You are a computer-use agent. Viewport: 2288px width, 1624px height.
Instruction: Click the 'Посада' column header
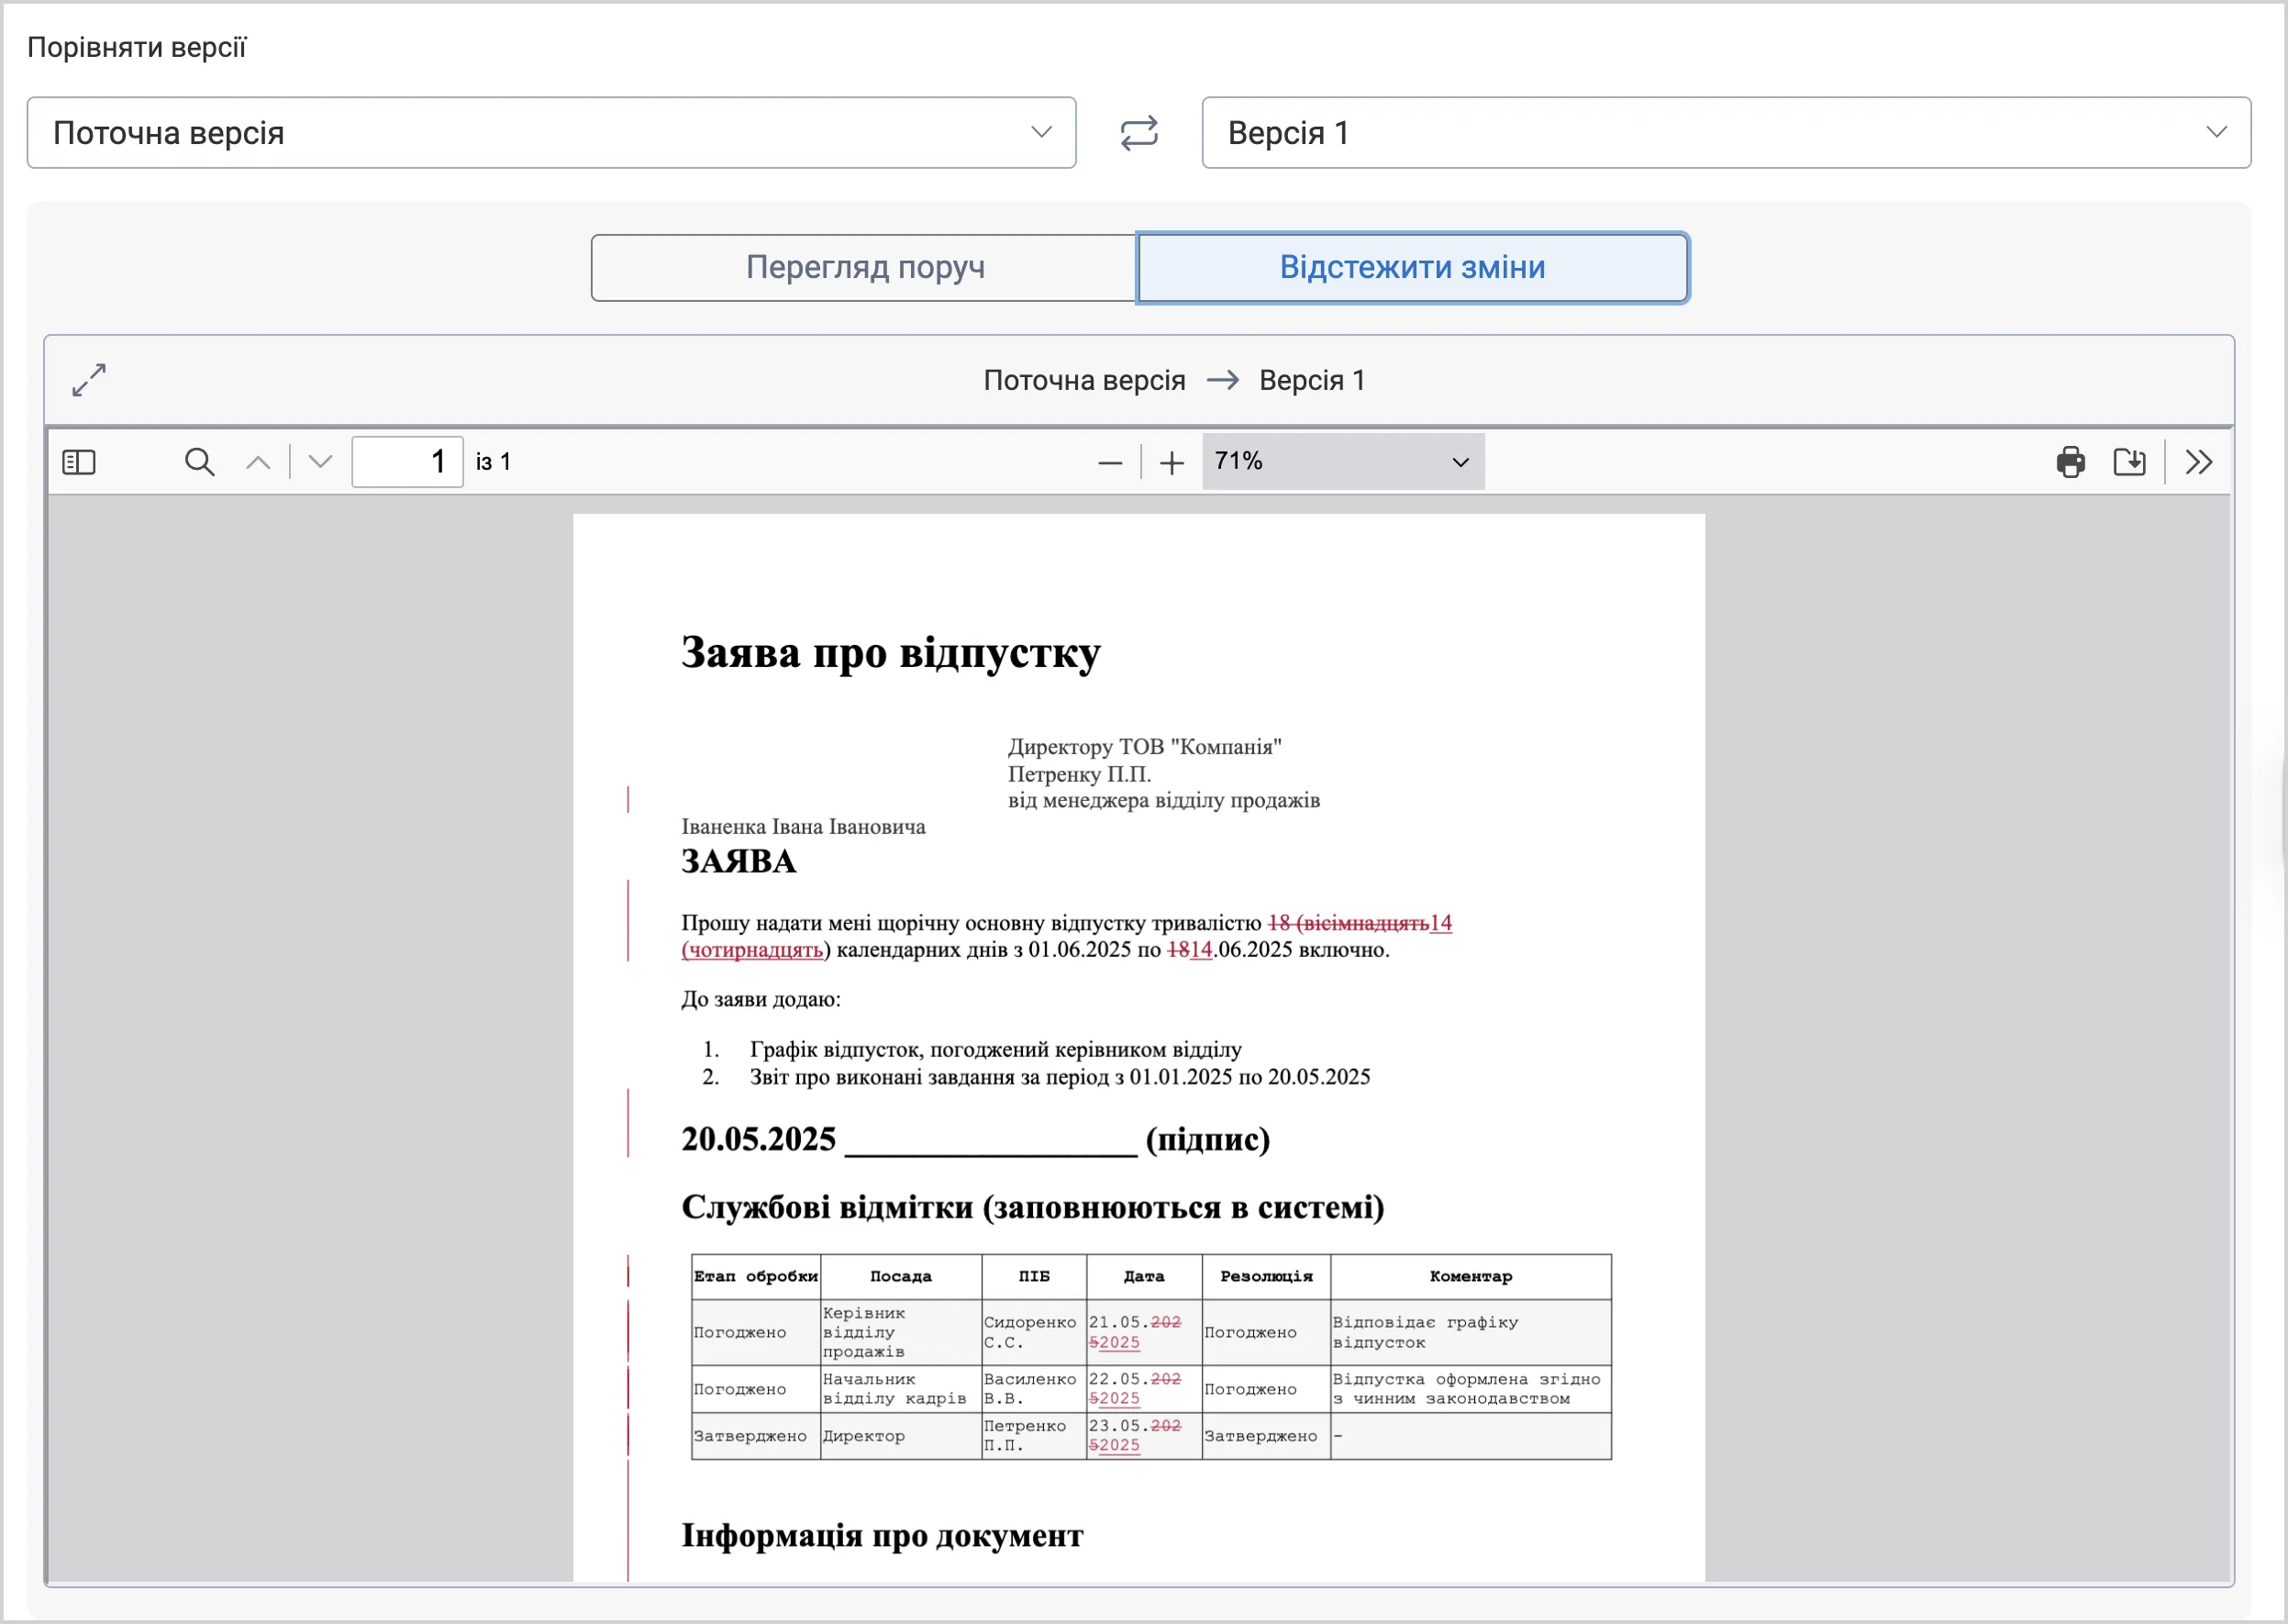(x=900, y=1277)
